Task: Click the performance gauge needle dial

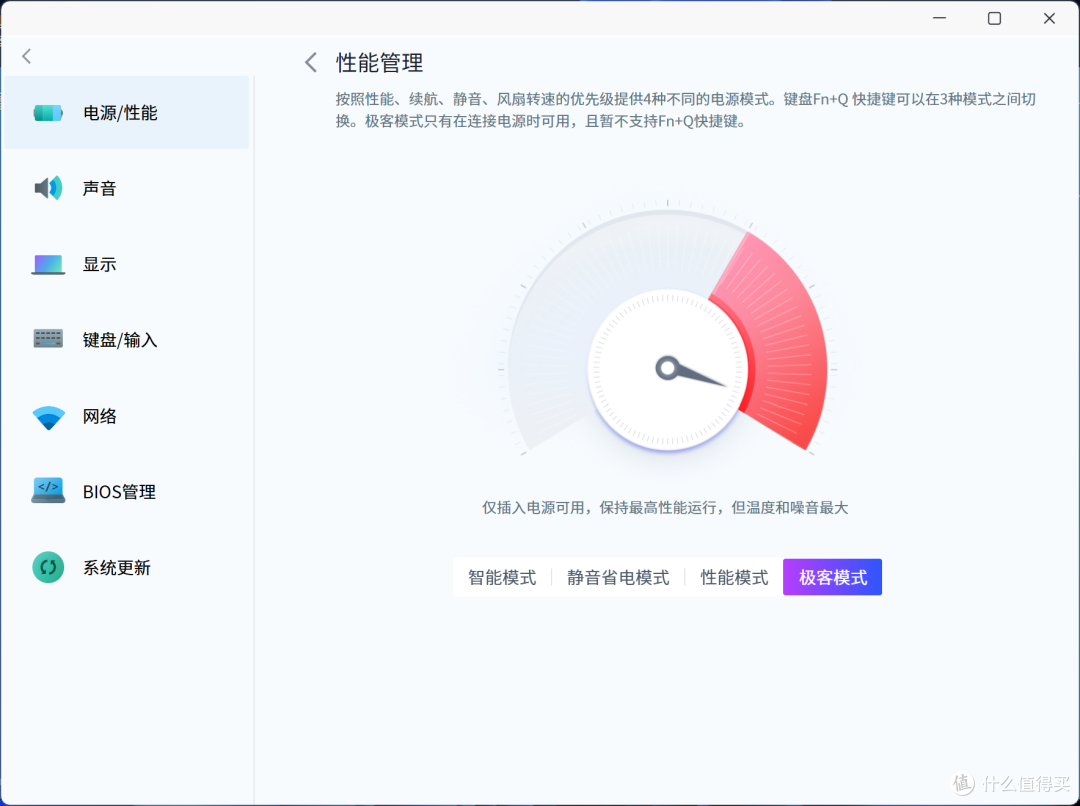Action: coord(667,369)
